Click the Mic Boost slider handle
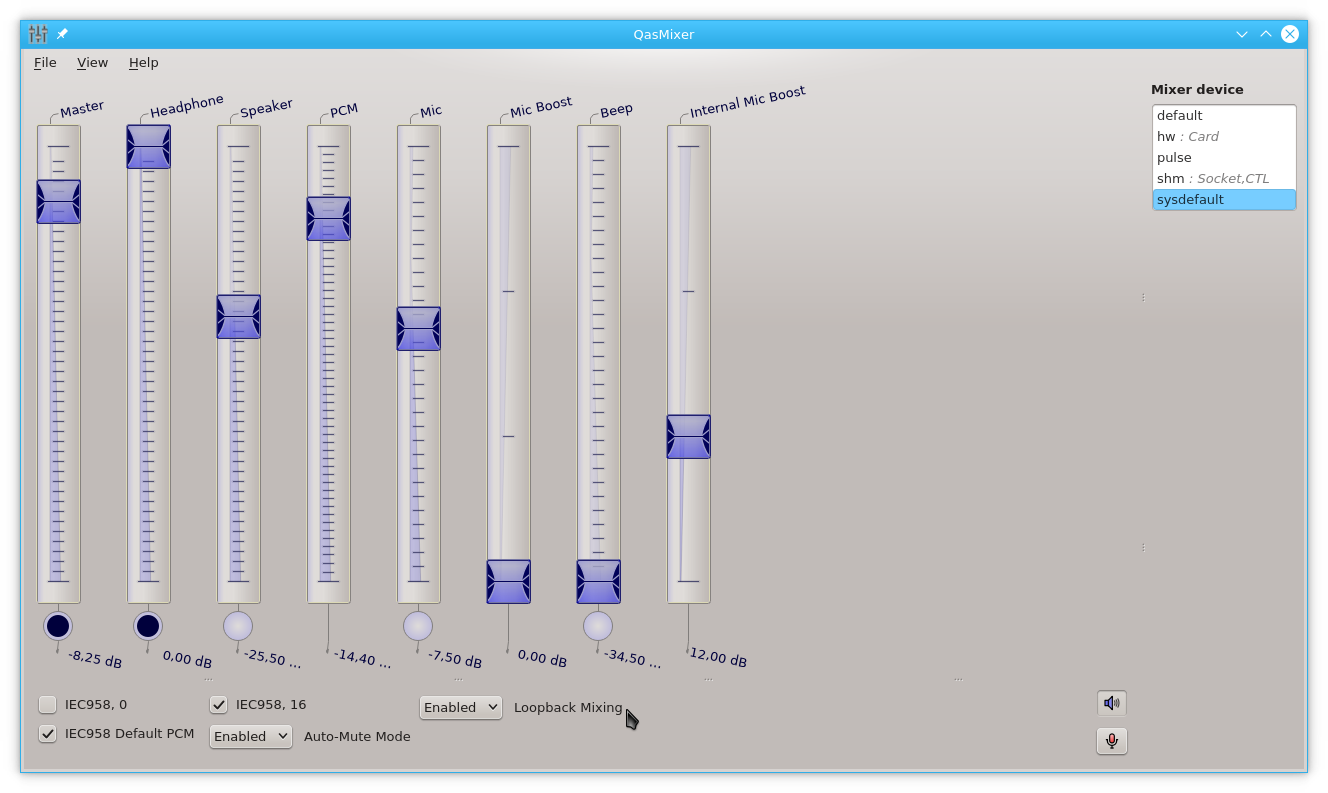Image resolution: width=1328 pixels, height=793 pixels. 508,581
